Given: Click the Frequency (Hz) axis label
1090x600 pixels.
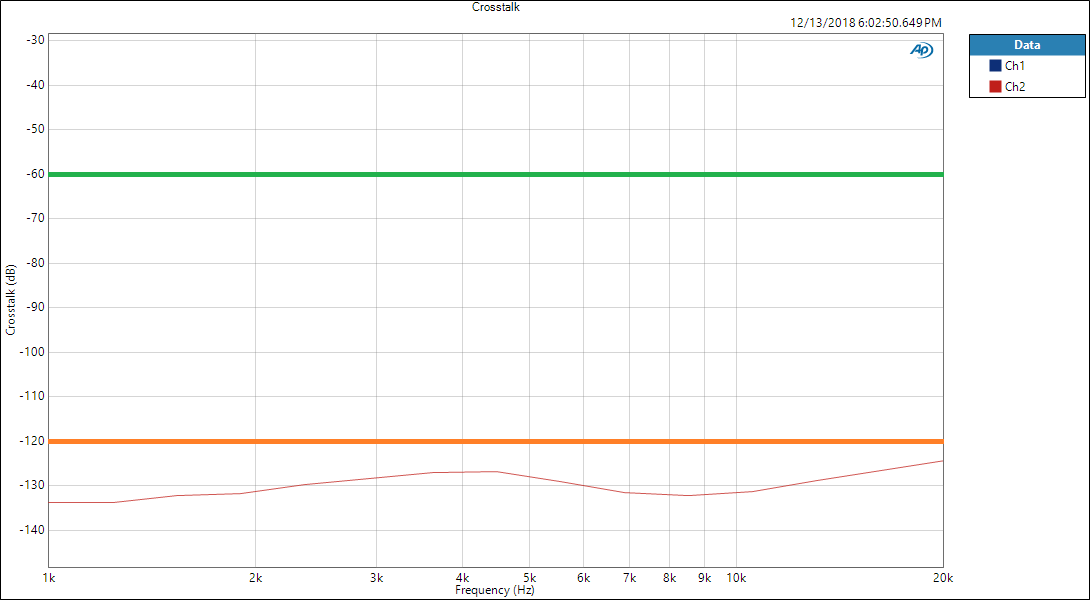Looking at the screenshot, I should [x=495, y=590].
